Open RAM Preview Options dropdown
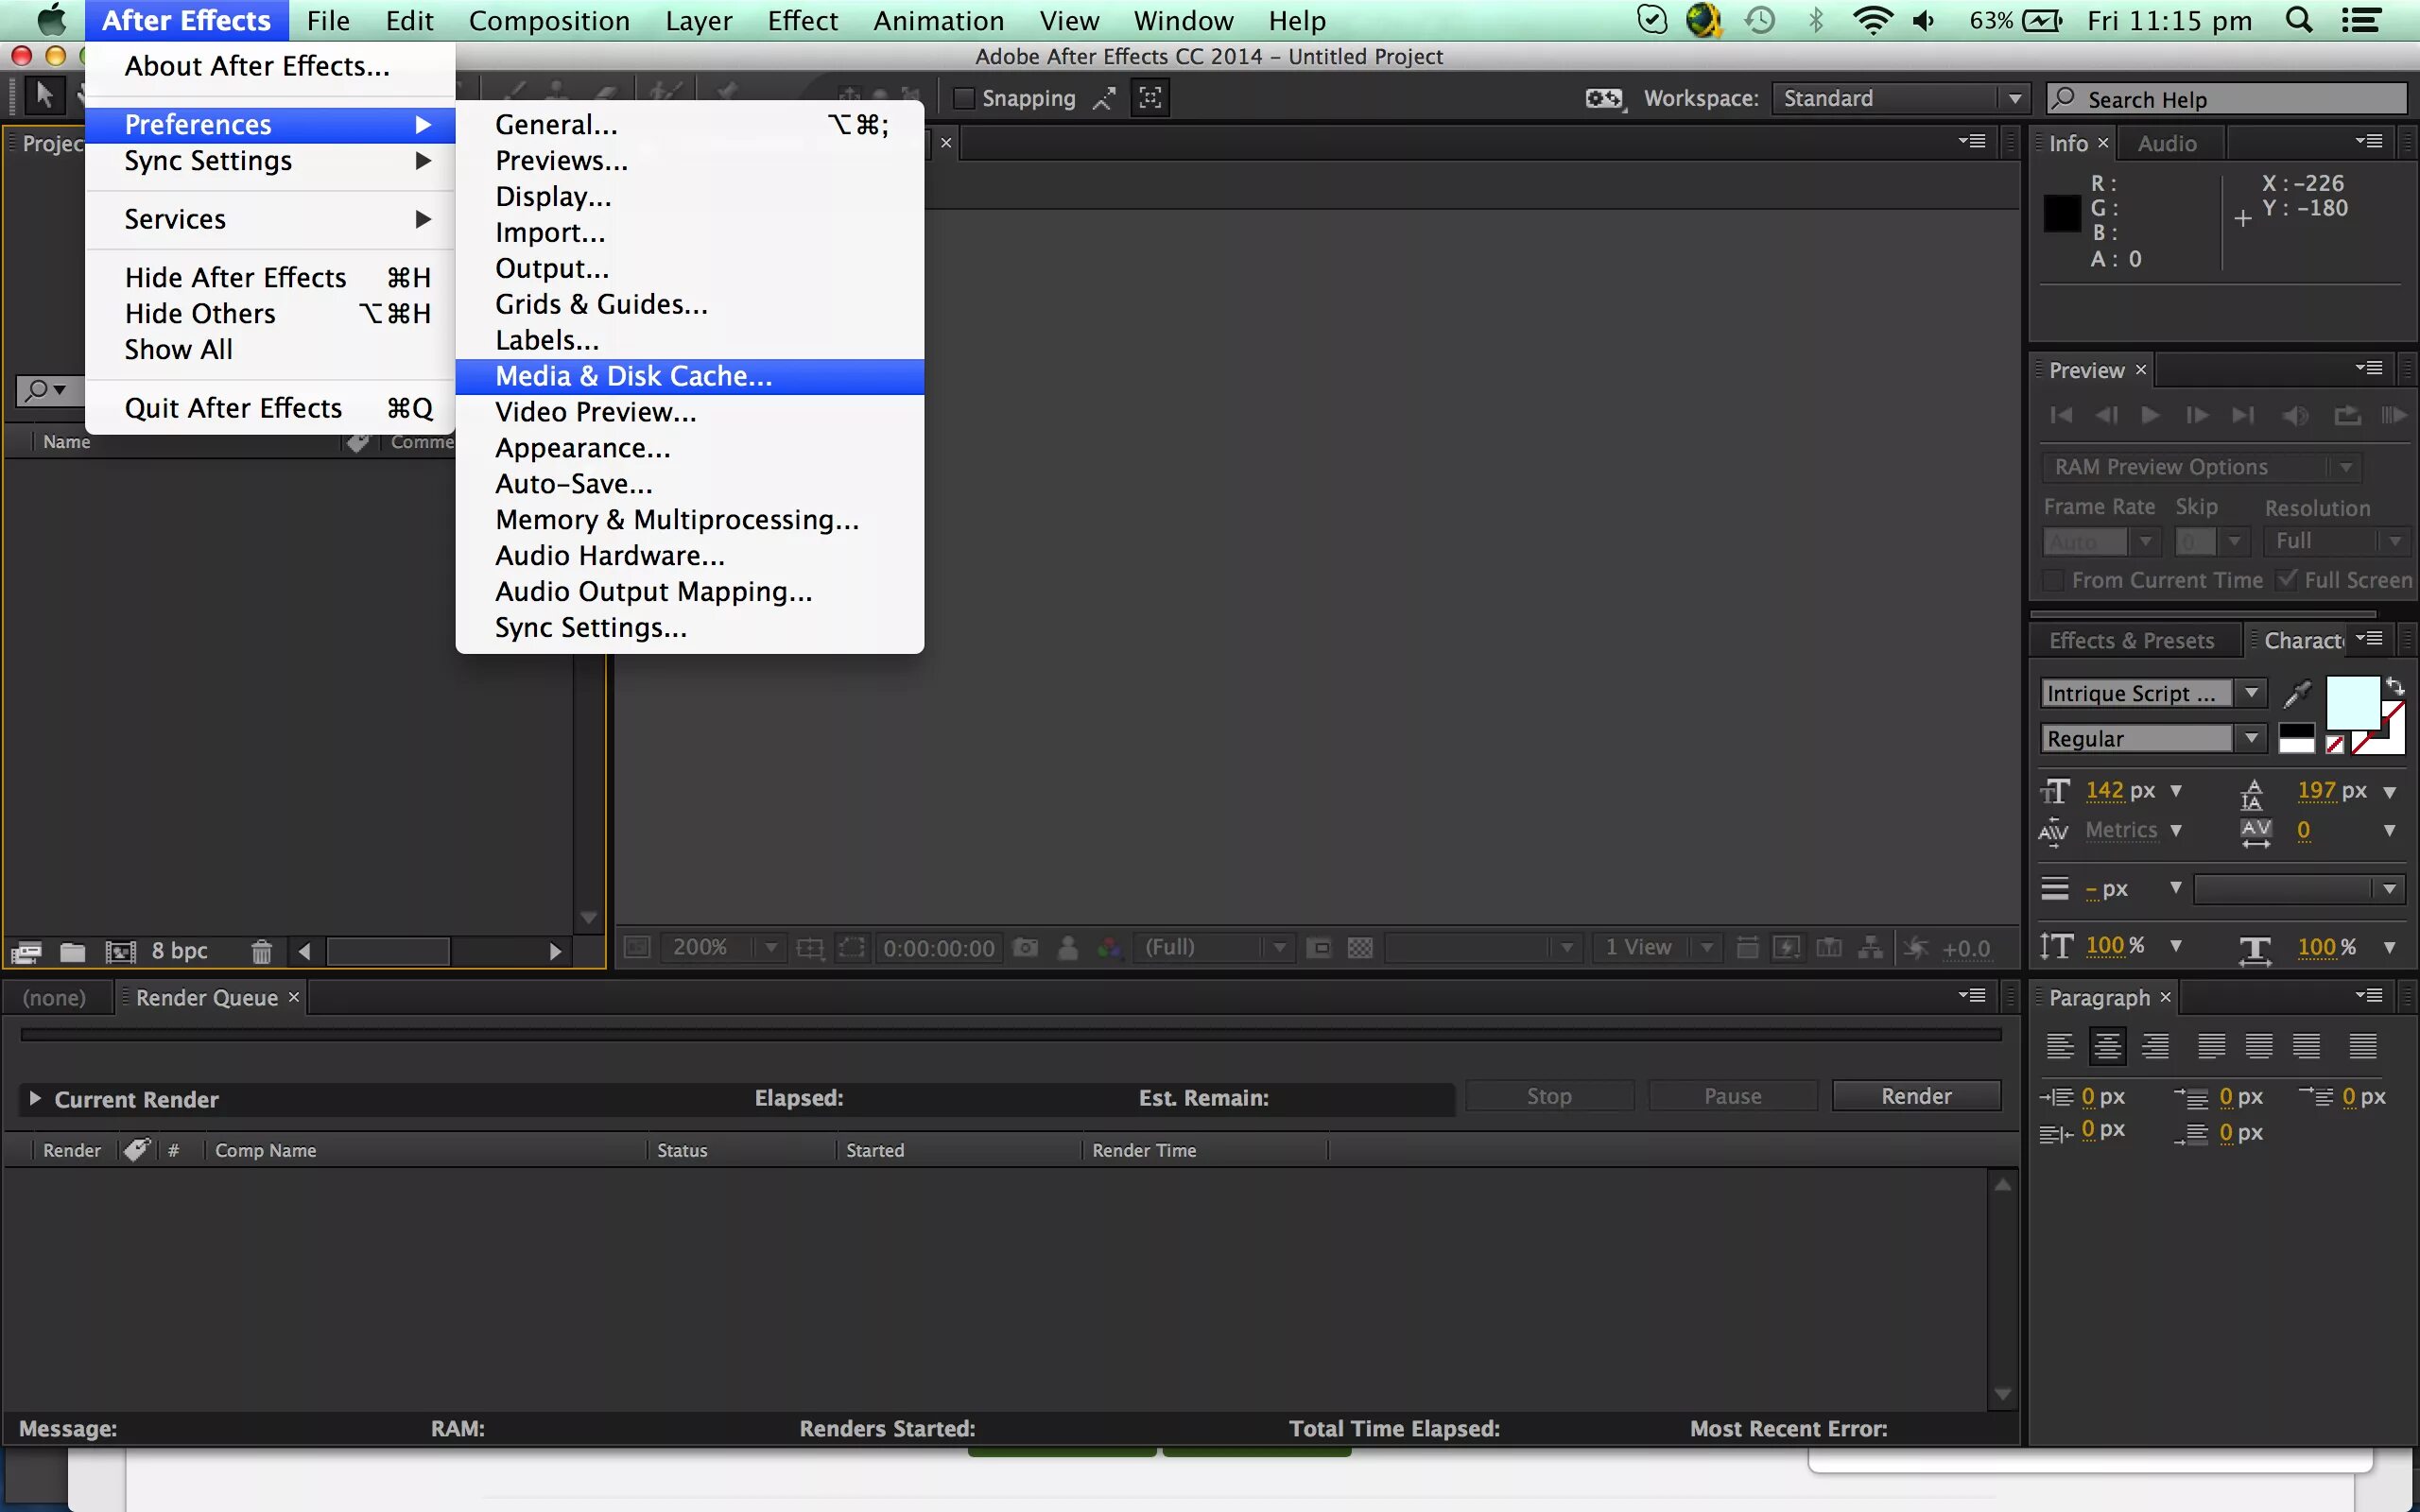Screen dimensions: 2420x1512 coord(2201,467)
